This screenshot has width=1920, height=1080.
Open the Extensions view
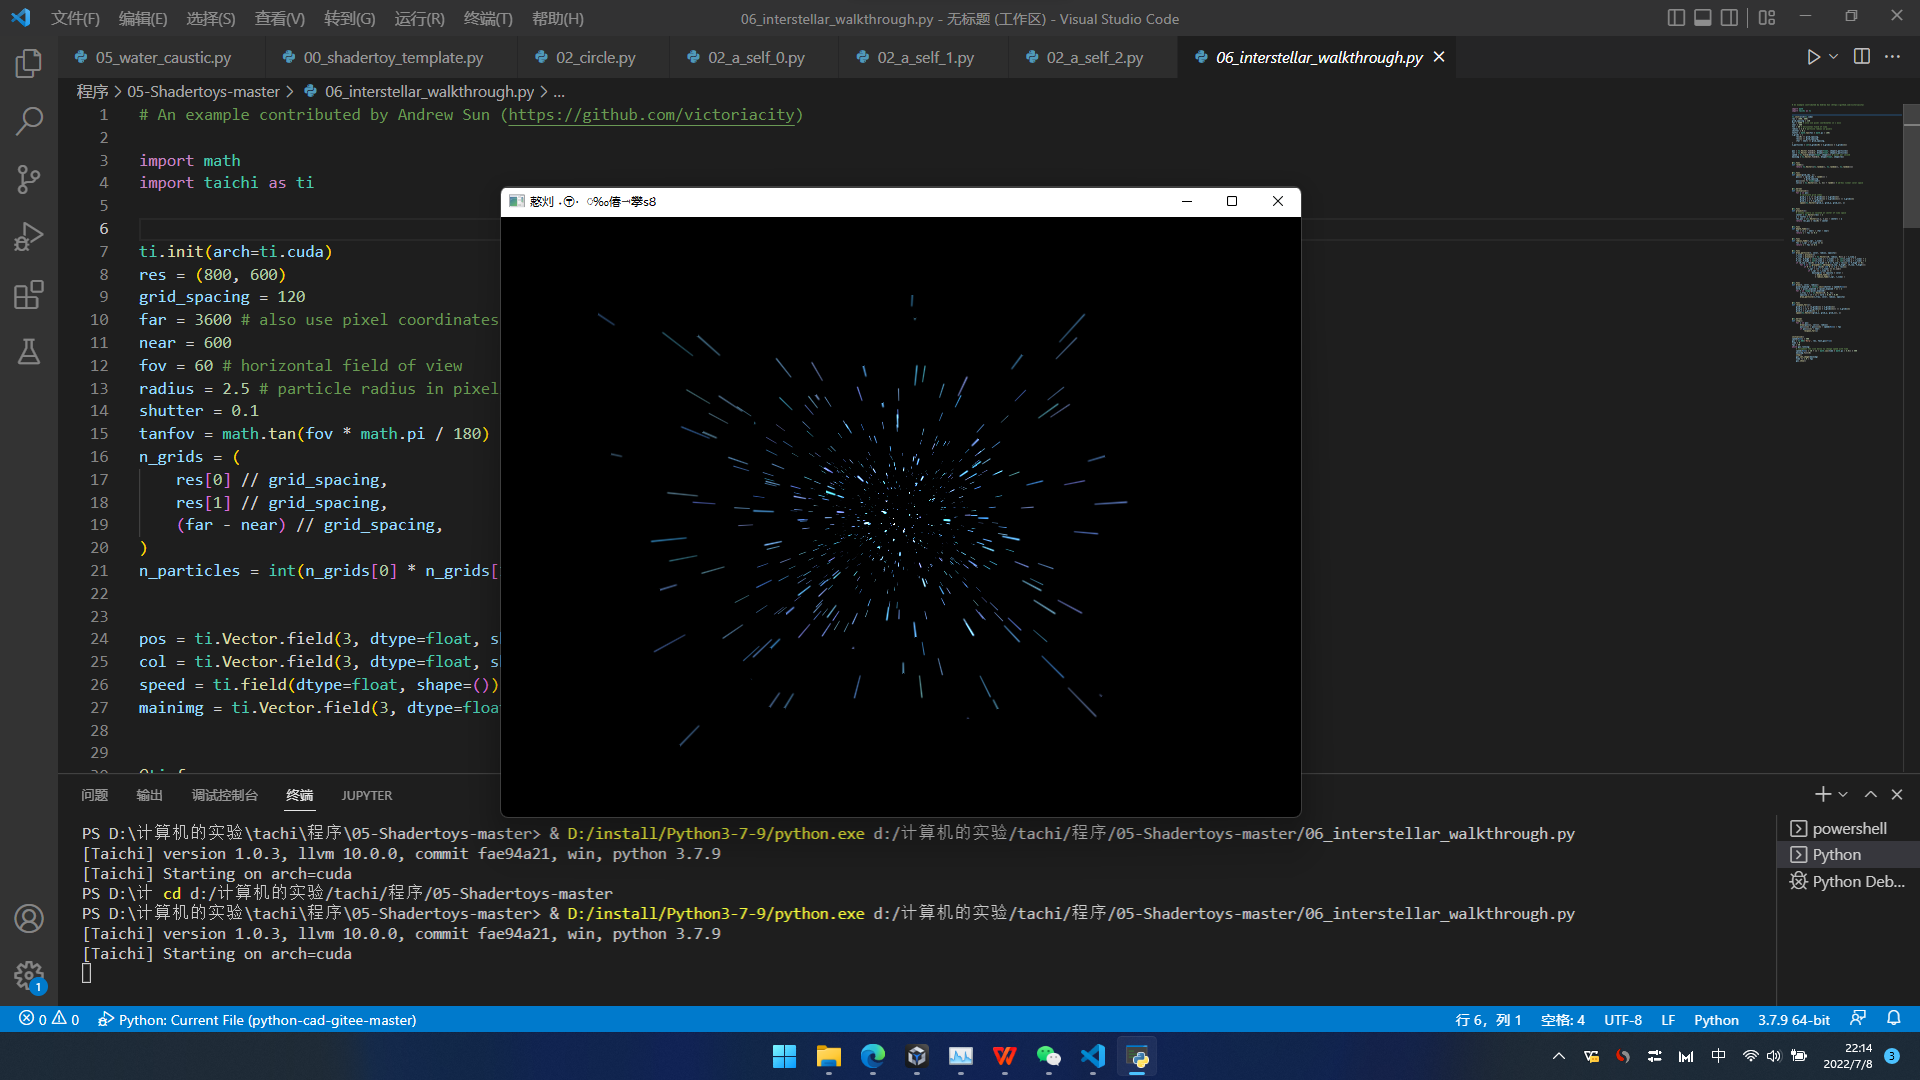(x=29, y=295)
